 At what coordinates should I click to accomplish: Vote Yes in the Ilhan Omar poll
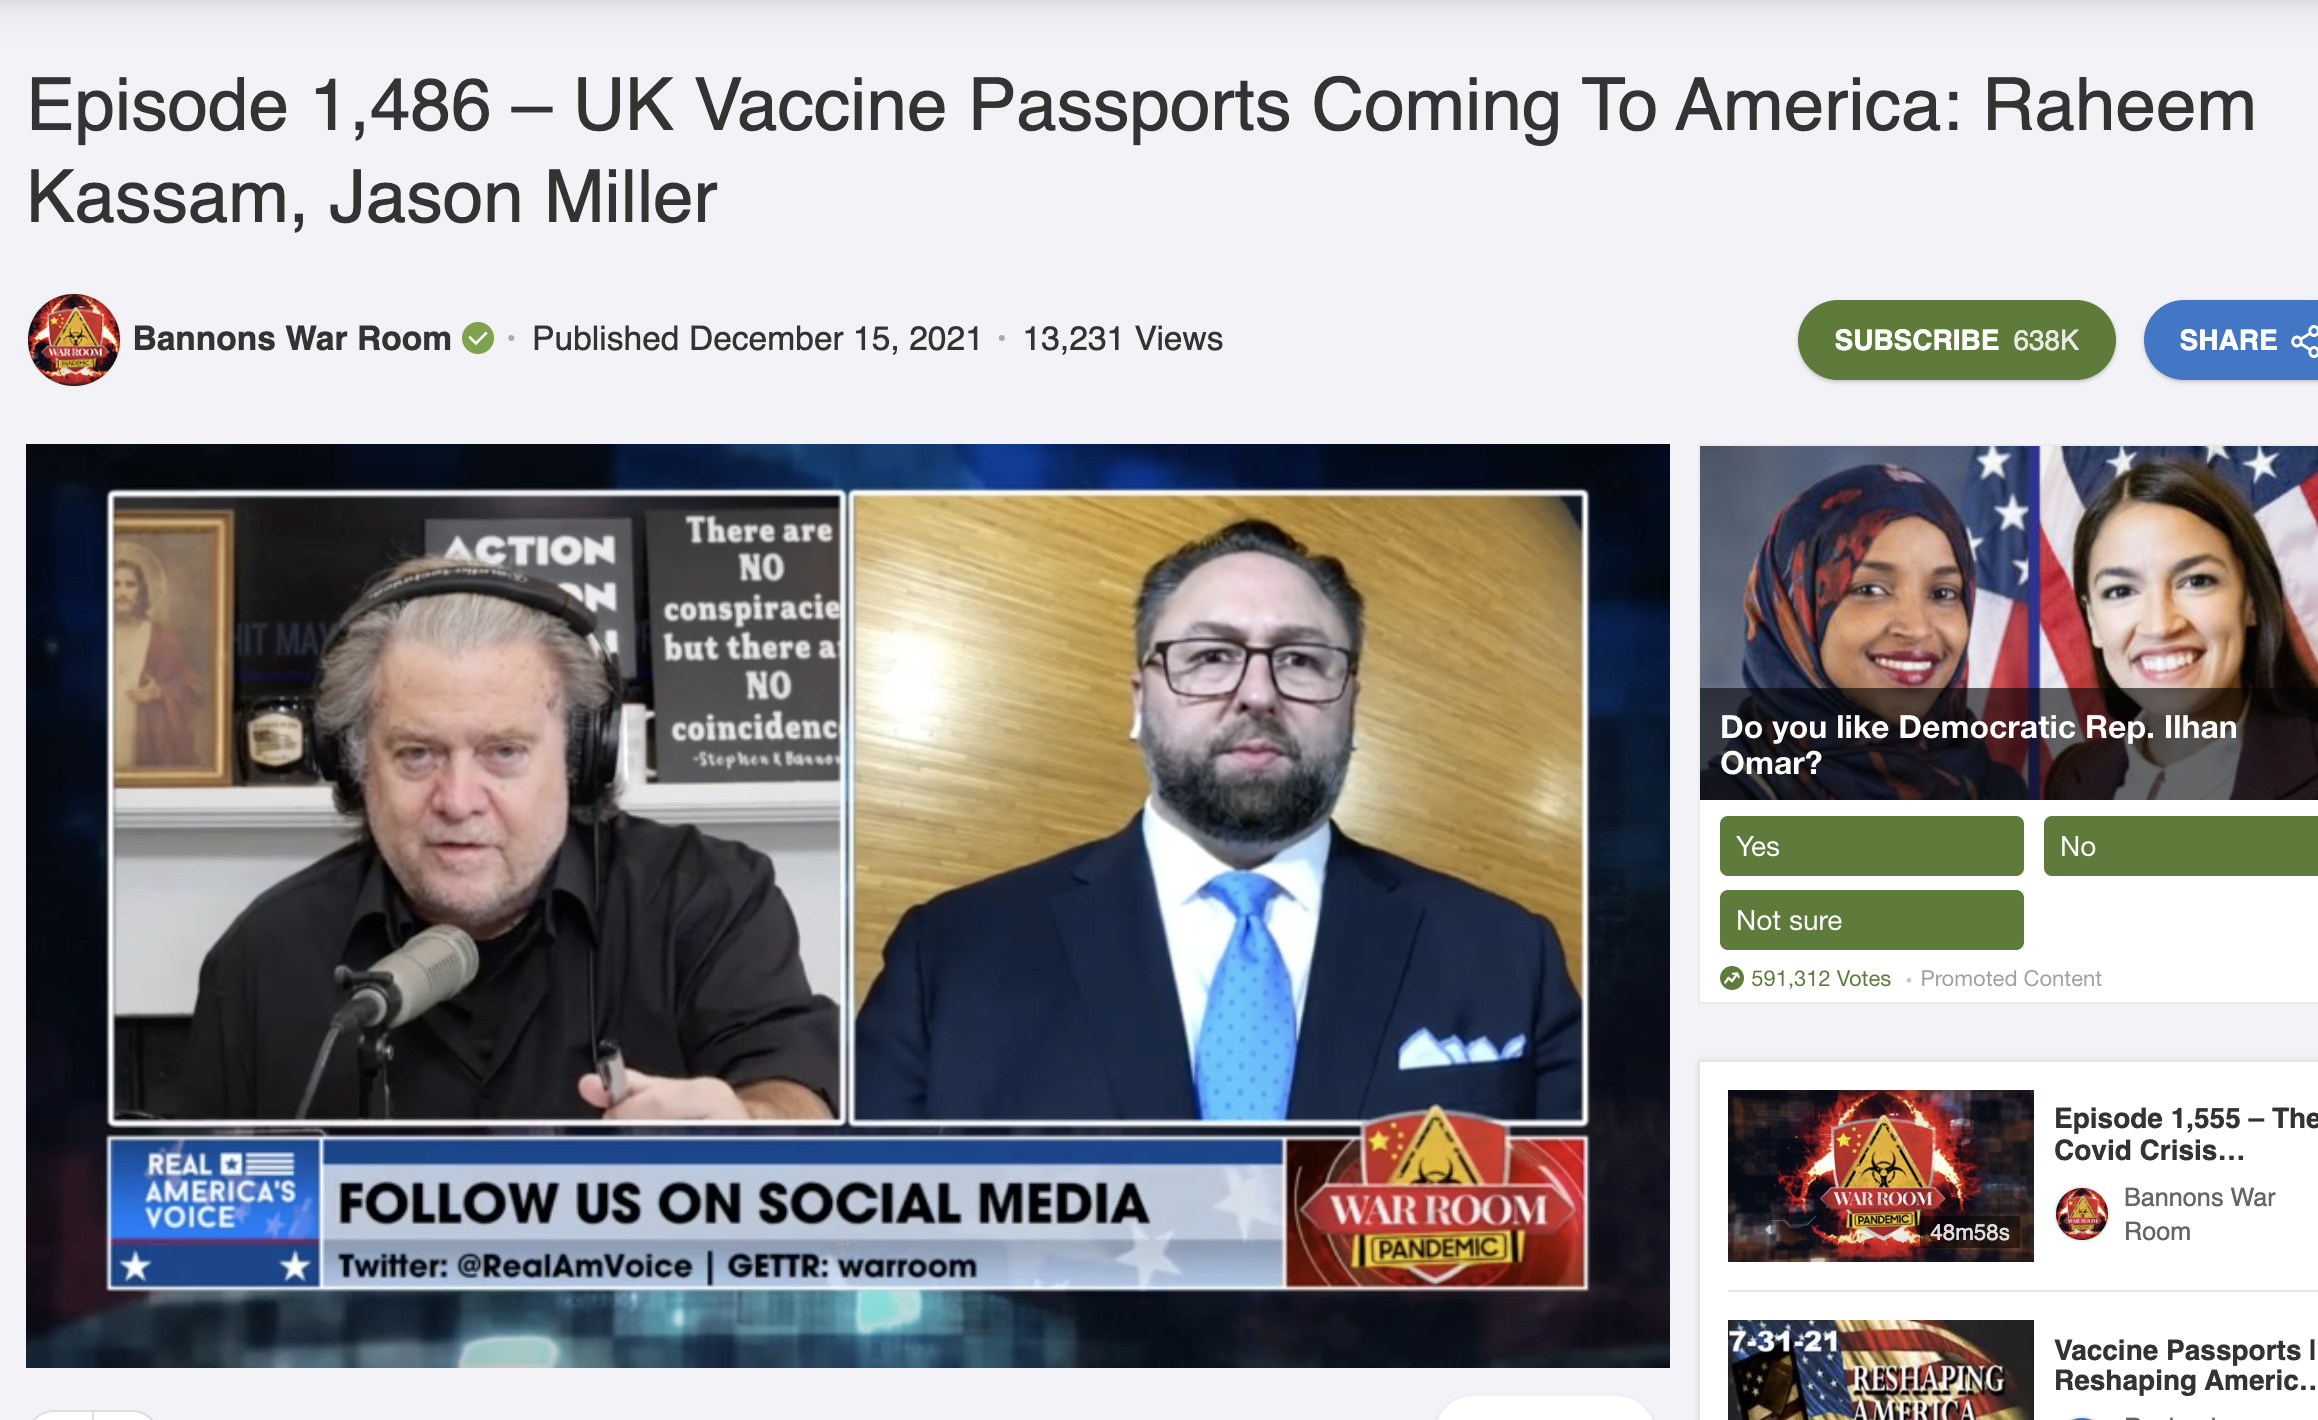pos(1871,846)
